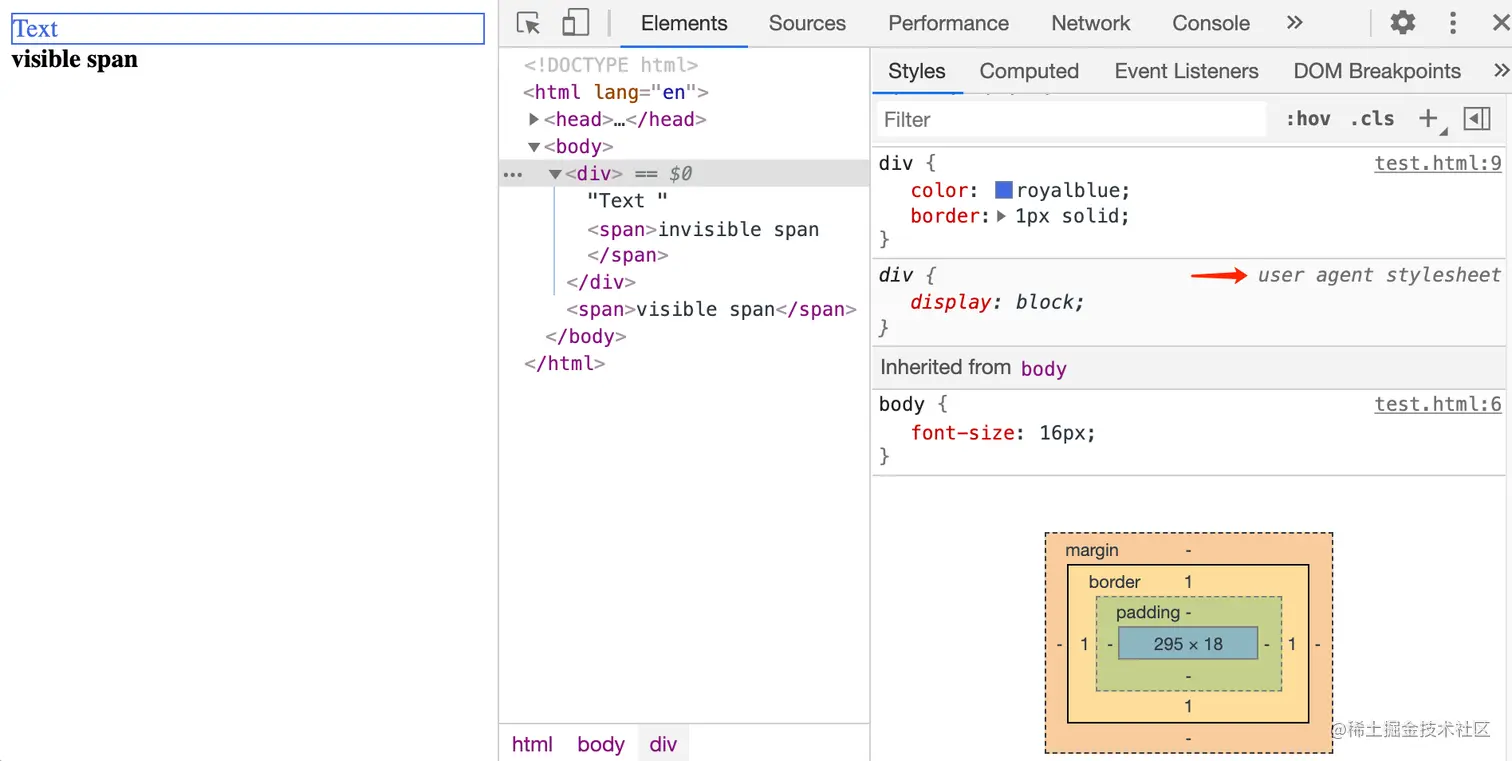Viewport: 1512px width, 761px height.
Task: Edit the border property name
Action: point(945,216)
